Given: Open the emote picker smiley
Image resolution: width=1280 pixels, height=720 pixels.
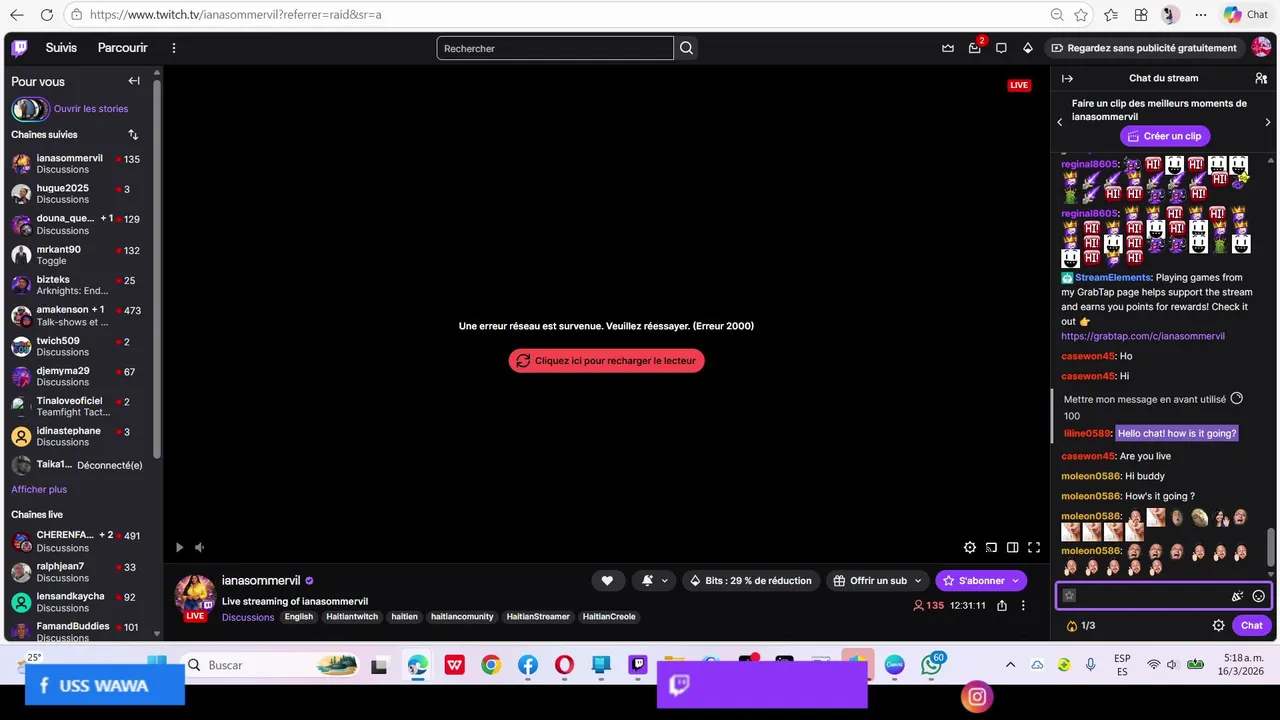Looking at the screenshot, I should 1259,596.
